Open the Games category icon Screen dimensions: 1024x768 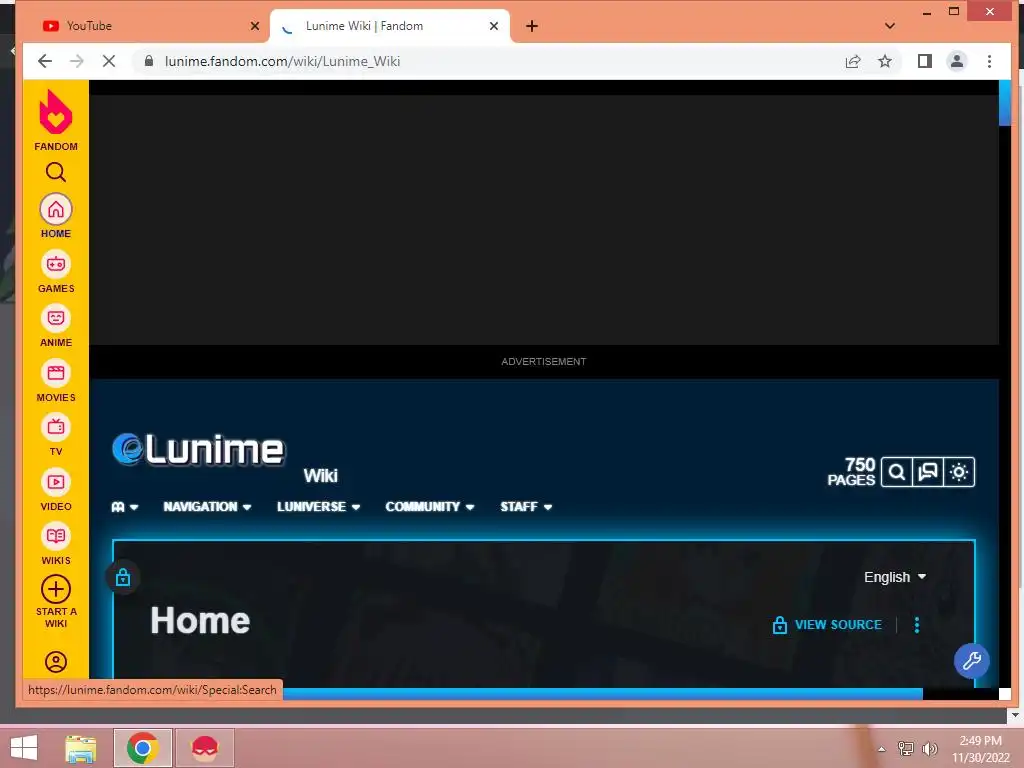(x=56, y=264)
